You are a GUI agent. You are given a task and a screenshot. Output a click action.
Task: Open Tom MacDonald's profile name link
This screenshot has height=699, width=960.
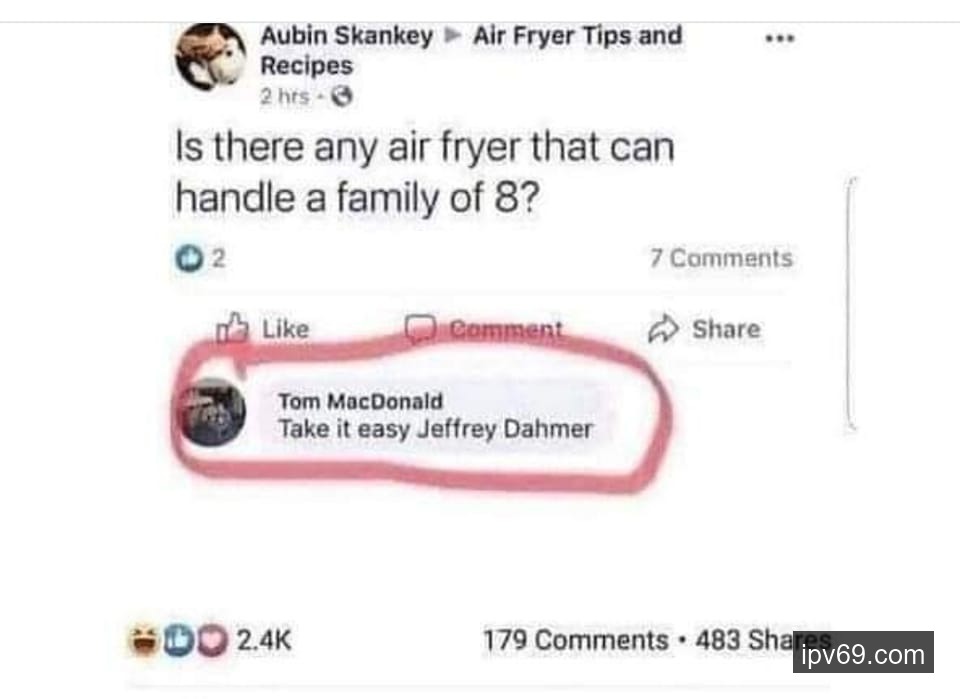[360, 401]
